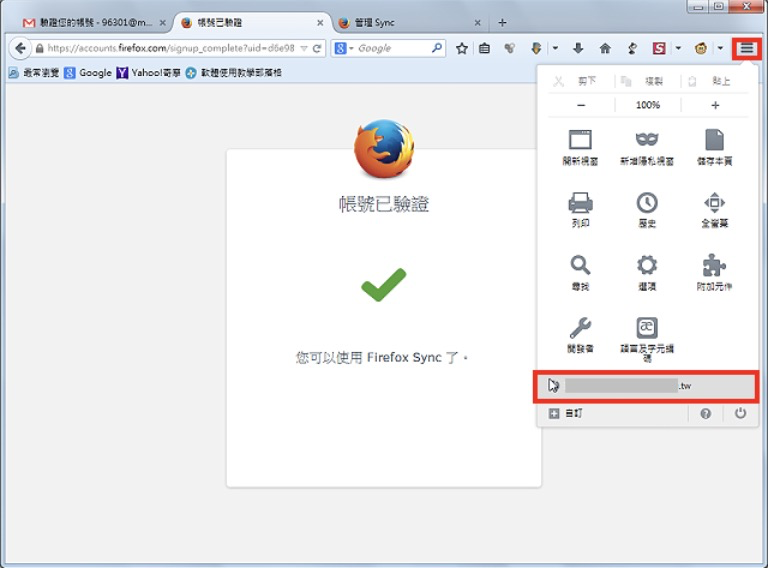Close the Gmail tab
Image resolution: width=770 pixels, height=568 pixels.
(163, 23)
